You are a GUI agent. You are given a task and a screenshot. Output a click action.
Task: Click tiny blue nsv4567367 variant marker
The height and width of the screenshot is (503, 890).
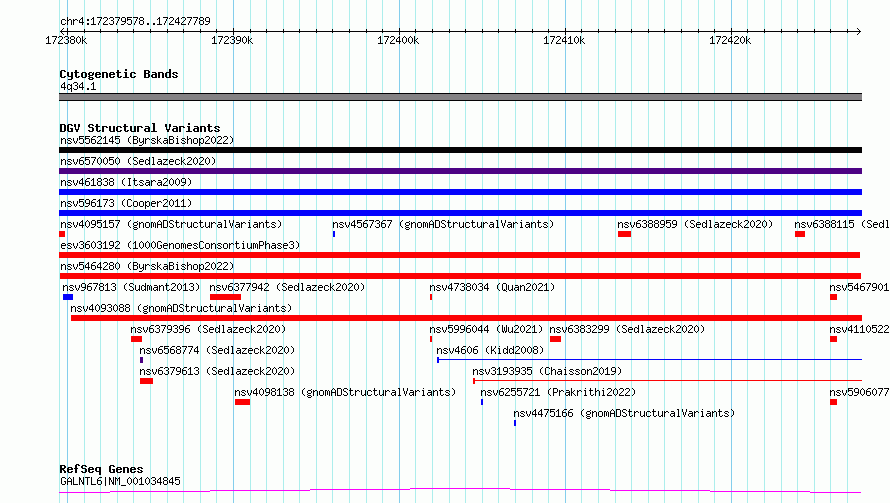coord(334,234)
